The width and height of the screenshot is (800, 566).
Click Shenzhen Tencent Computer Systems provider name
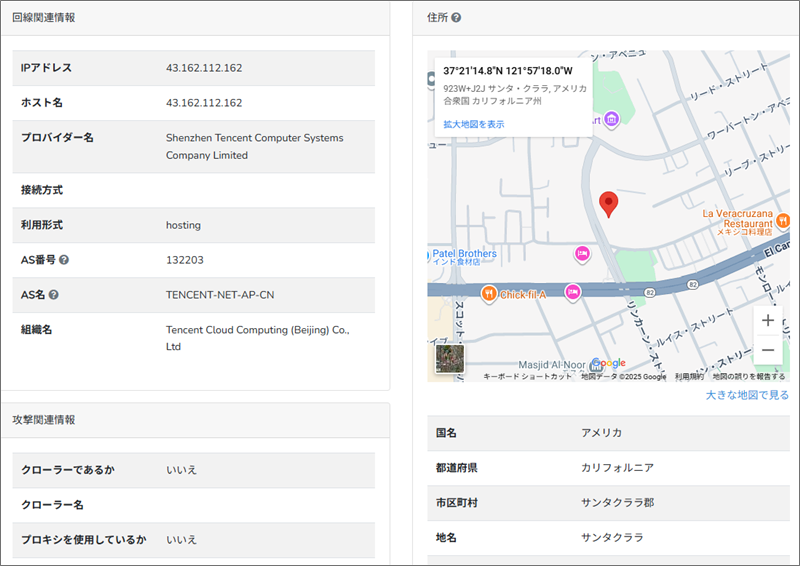click(255, 146)
